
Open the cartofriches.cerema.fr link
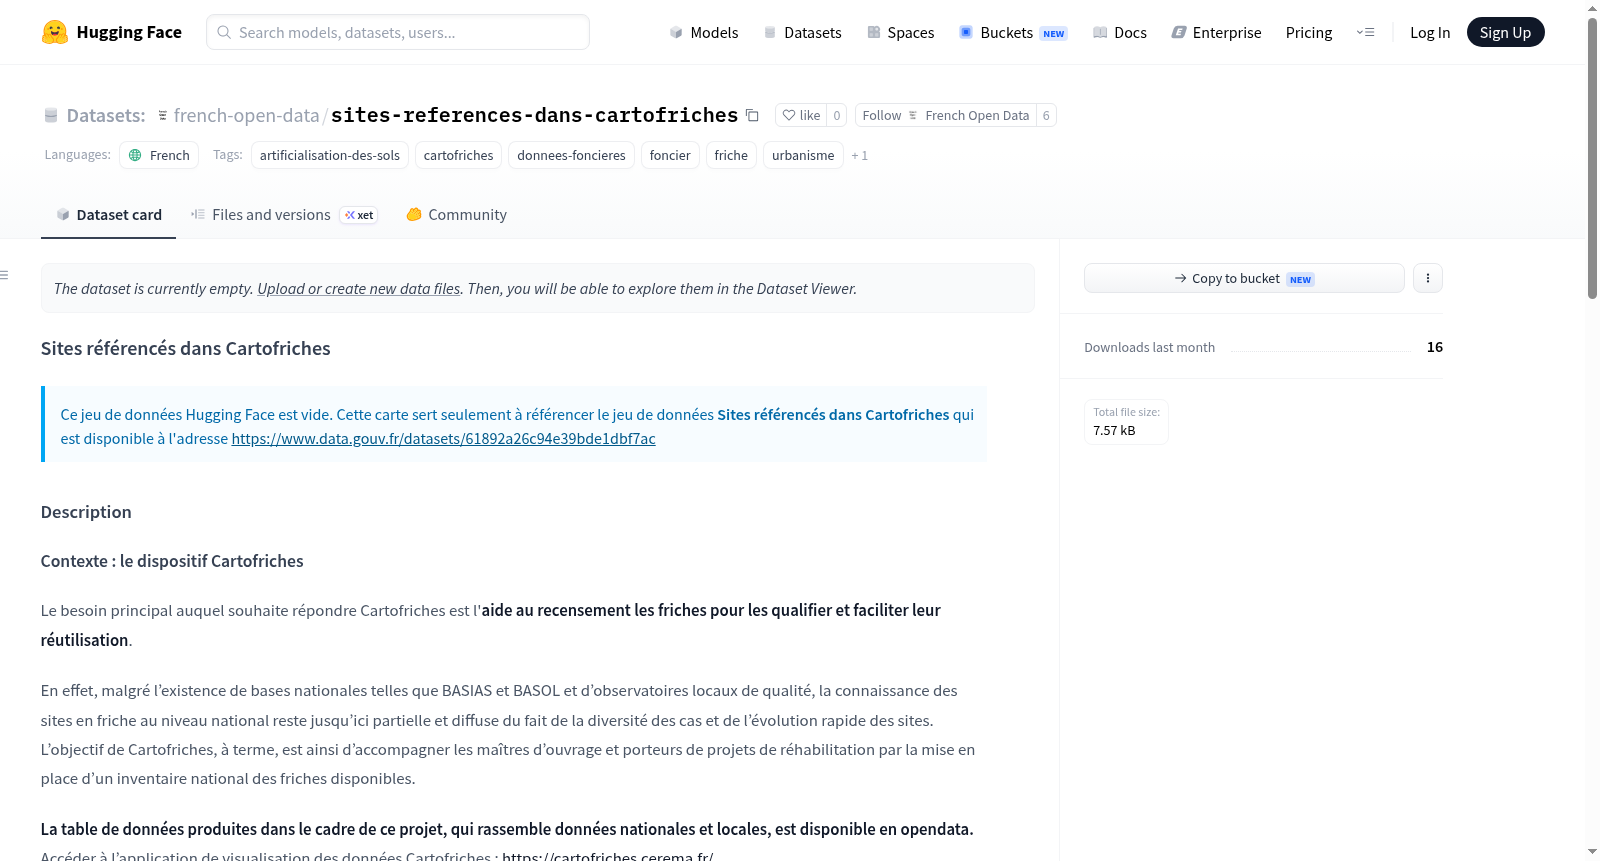607,855
